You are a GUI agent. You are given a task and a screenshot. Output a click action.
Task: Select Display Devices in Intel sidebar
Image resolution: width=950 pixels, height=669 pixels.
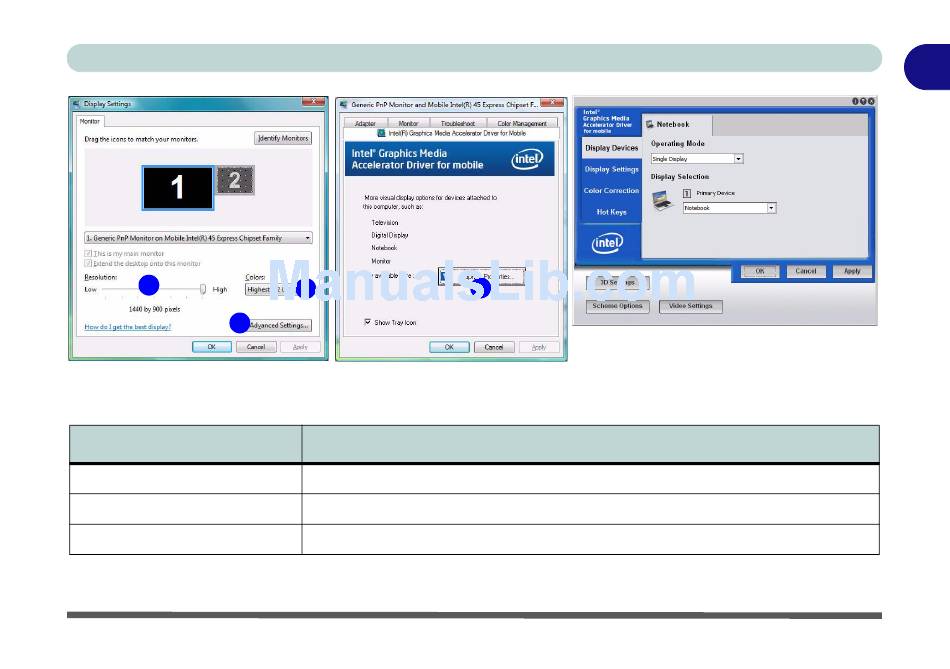(611, 148)
